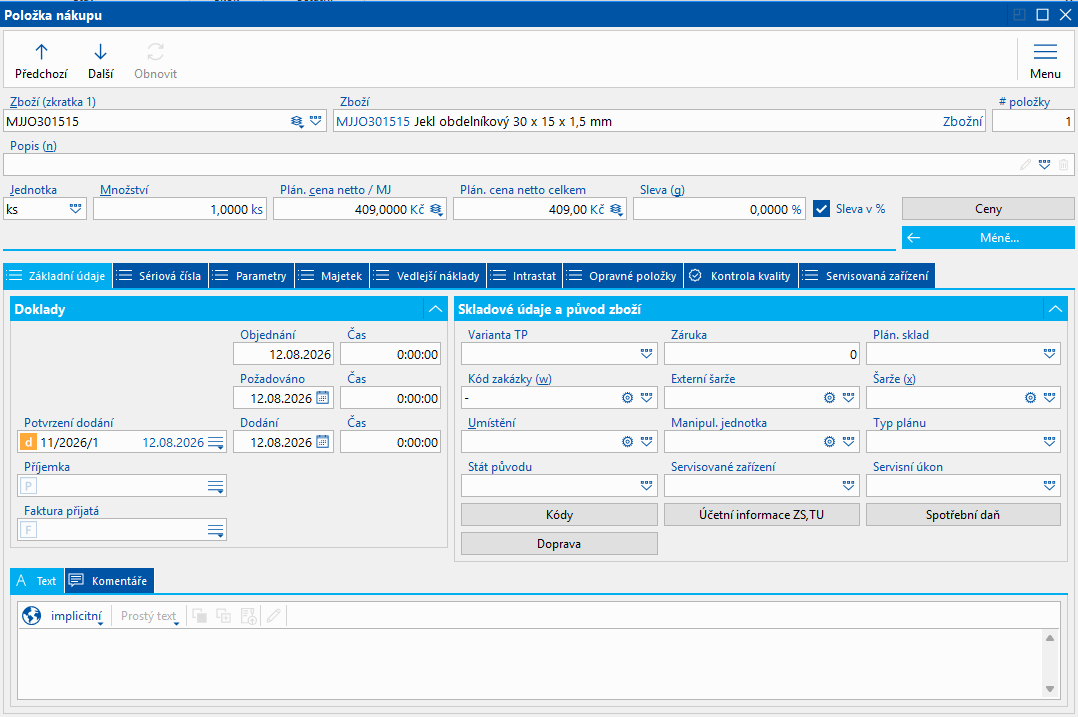Click text area scrollbar down arrow
The height and width of the screenshot is (717, 1078).
[x=1050, y=689]
